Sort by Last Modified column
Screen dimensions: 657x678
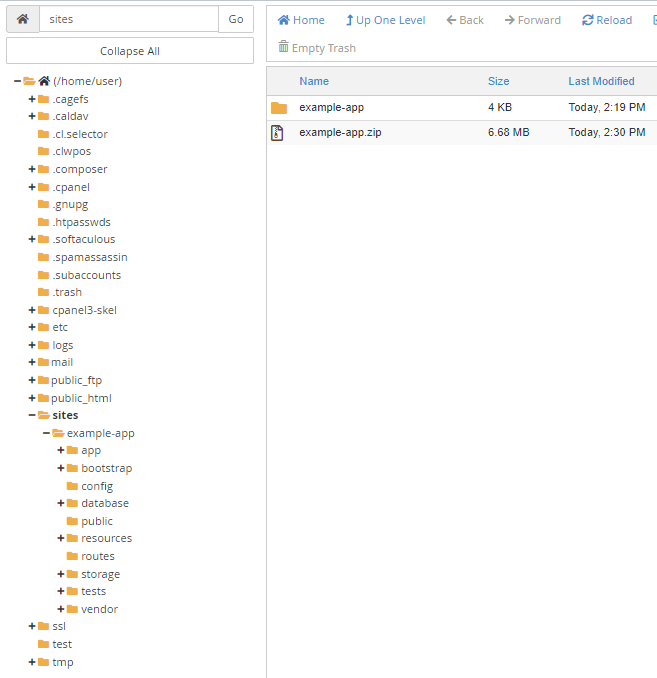coord(601,81)
